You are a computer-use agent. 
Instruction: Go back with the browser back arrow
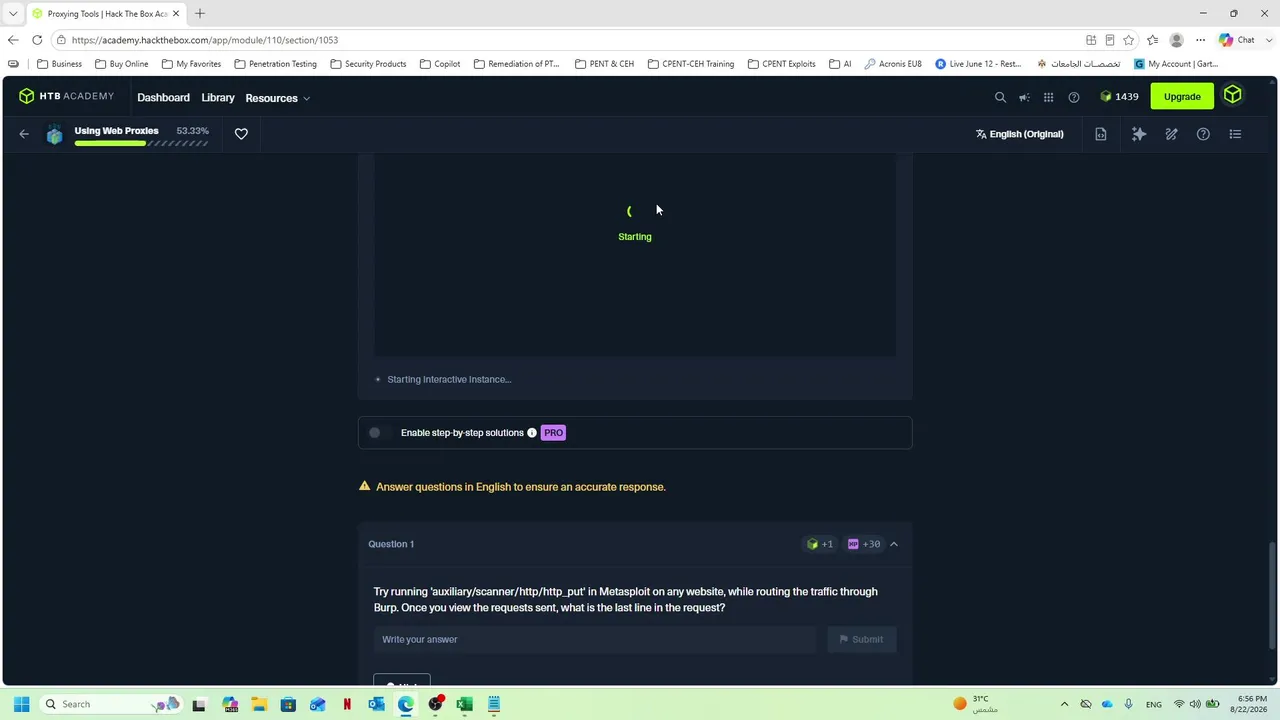tap(12, 40)
